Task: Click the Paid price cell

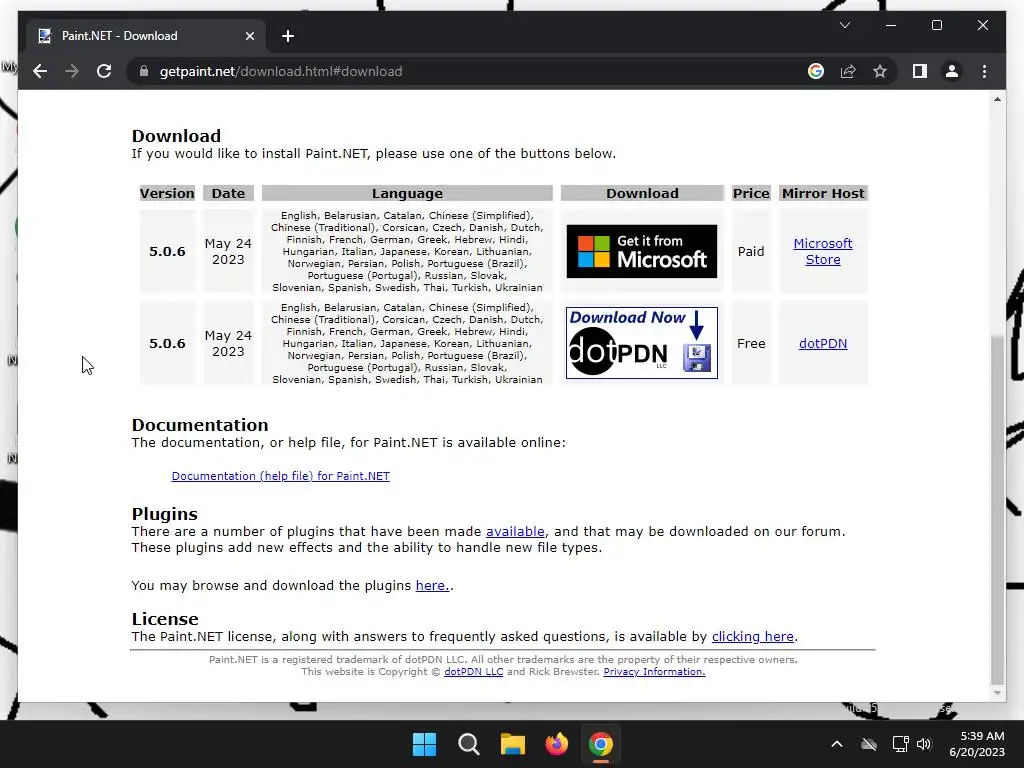Action: click(751, 251)
